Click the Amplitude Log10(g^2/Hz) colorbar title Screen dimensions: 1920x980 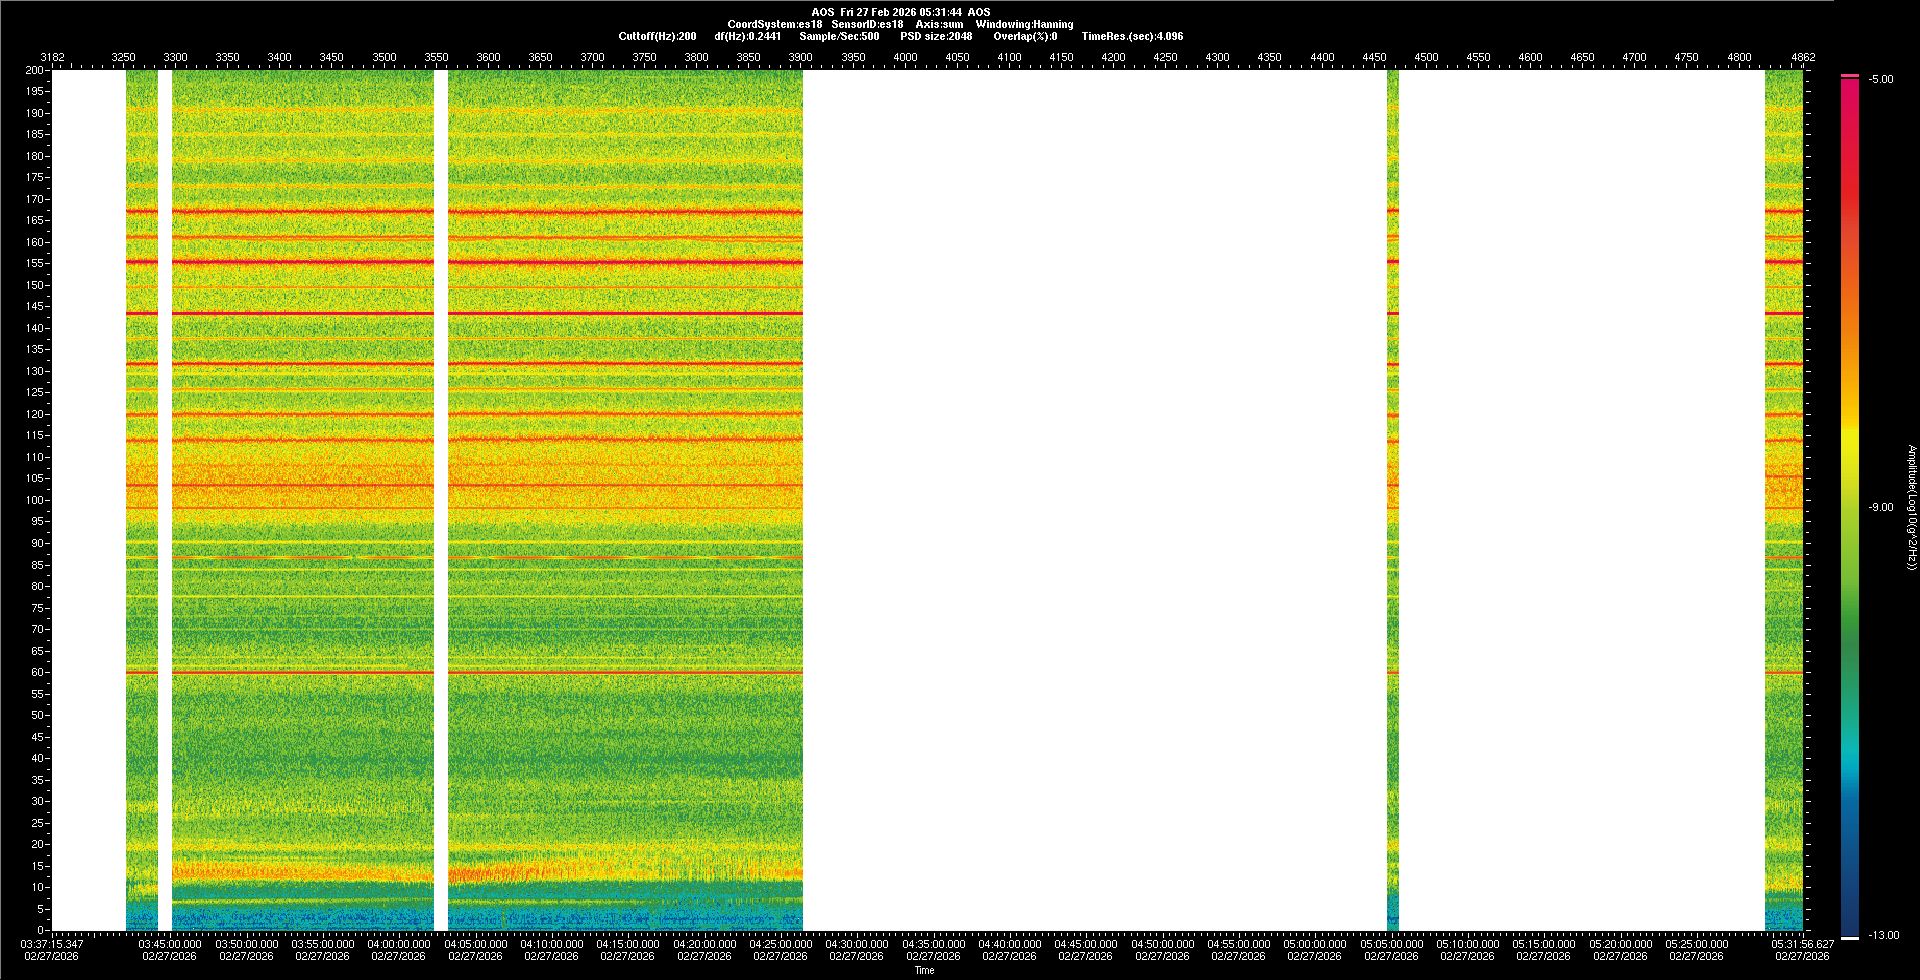pyautogui.click(x=1911, y=507)
